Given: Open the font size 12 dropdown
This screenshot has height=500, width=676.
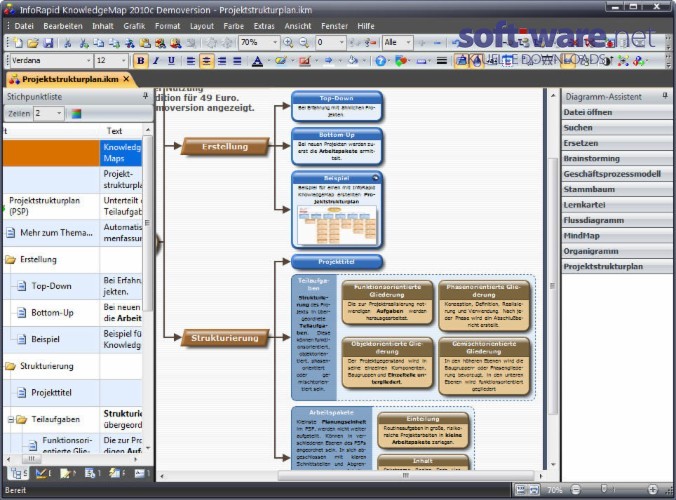Looking at the screenshot, I should (124, 61).
